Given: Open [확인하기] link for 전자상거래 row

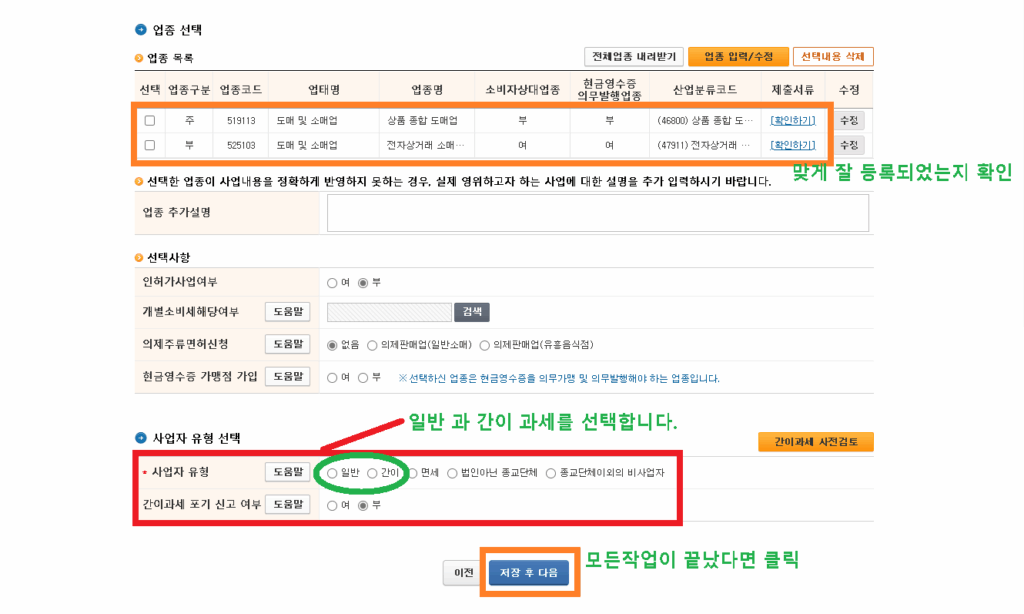Looking at the screenshot, I should click(792, 145).
